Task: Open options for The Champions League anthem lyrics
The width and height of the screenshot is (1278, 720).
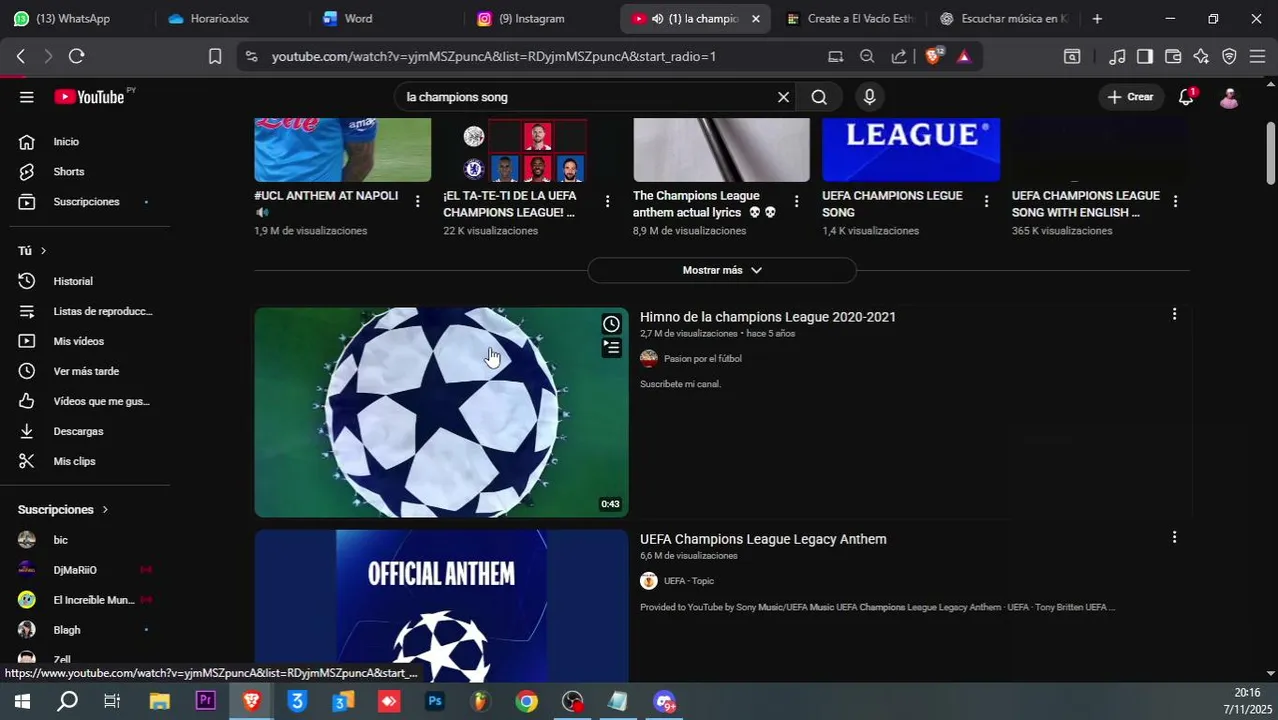Action: point(796,201)
